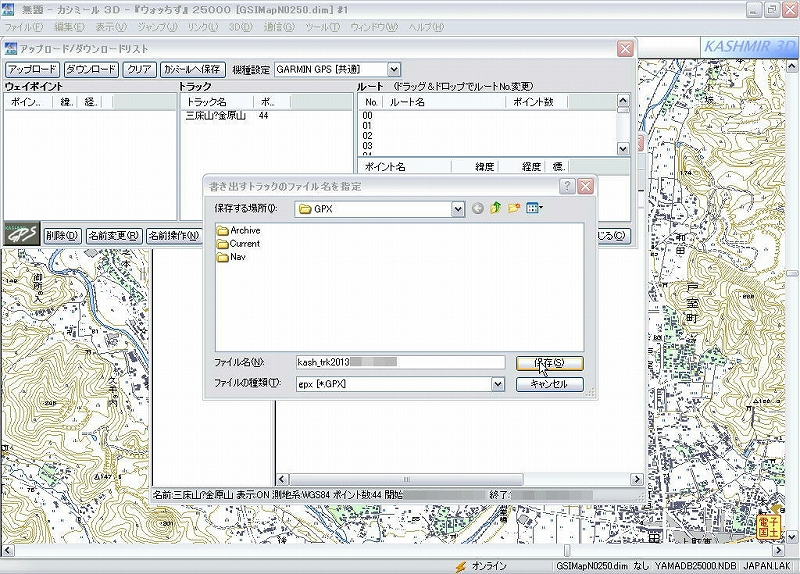This screenshot has width=800, height=574.
Task: Click the back navigation icon in save dialog
Action: (x=478, y=208)
